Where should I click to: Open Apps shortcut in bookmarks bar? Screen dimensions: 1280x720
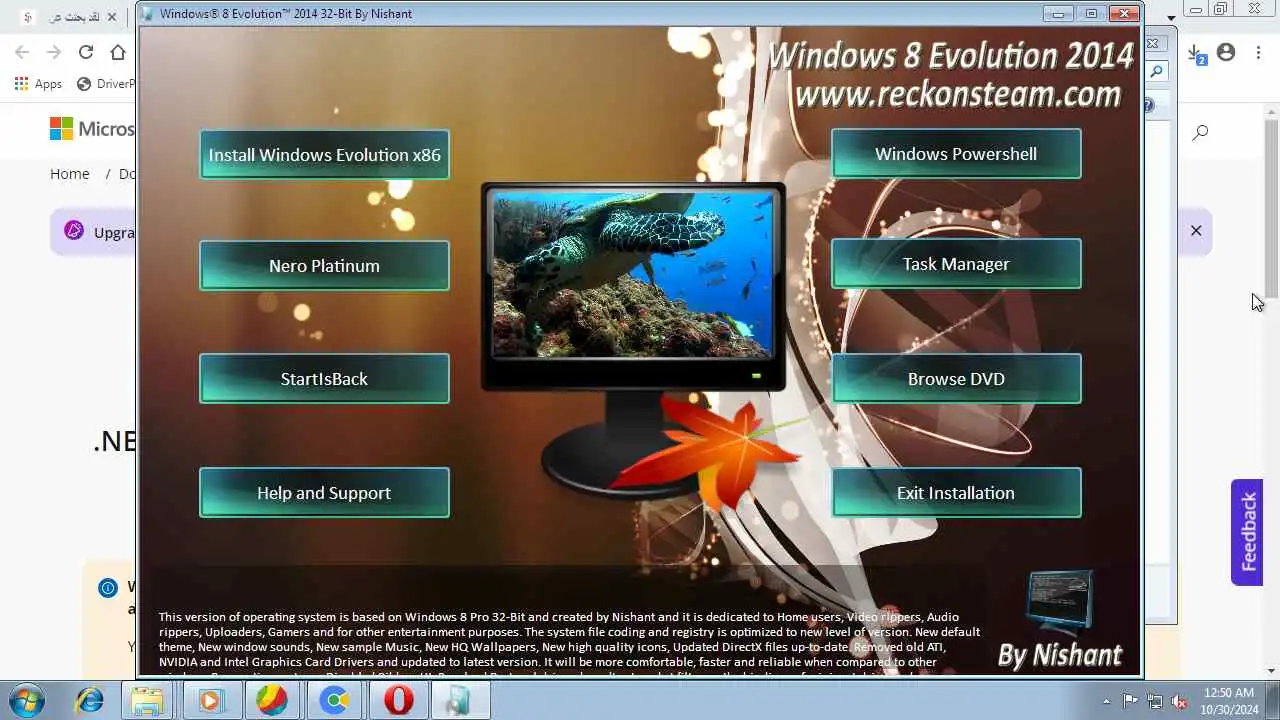coord(38,84)
